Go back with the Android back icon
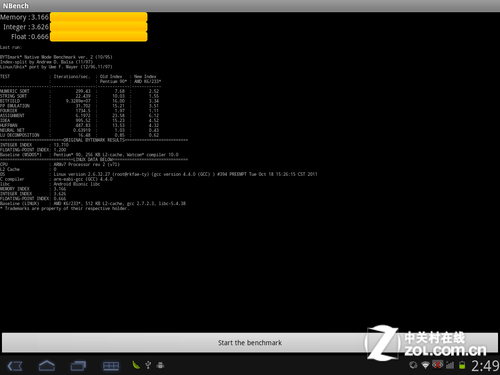500x375 pixels. coord(15,366)
